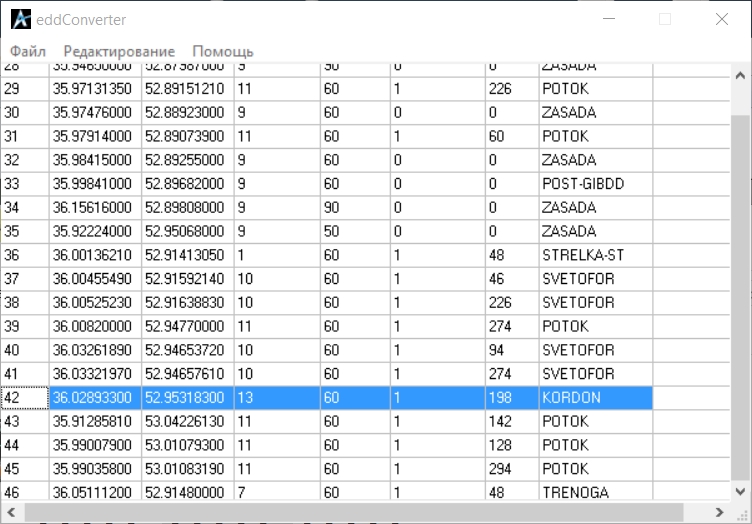Click the vertical scrollbar up arrow
The width and height of the screenshot is (752, 524).
click(x=741, y=76)
